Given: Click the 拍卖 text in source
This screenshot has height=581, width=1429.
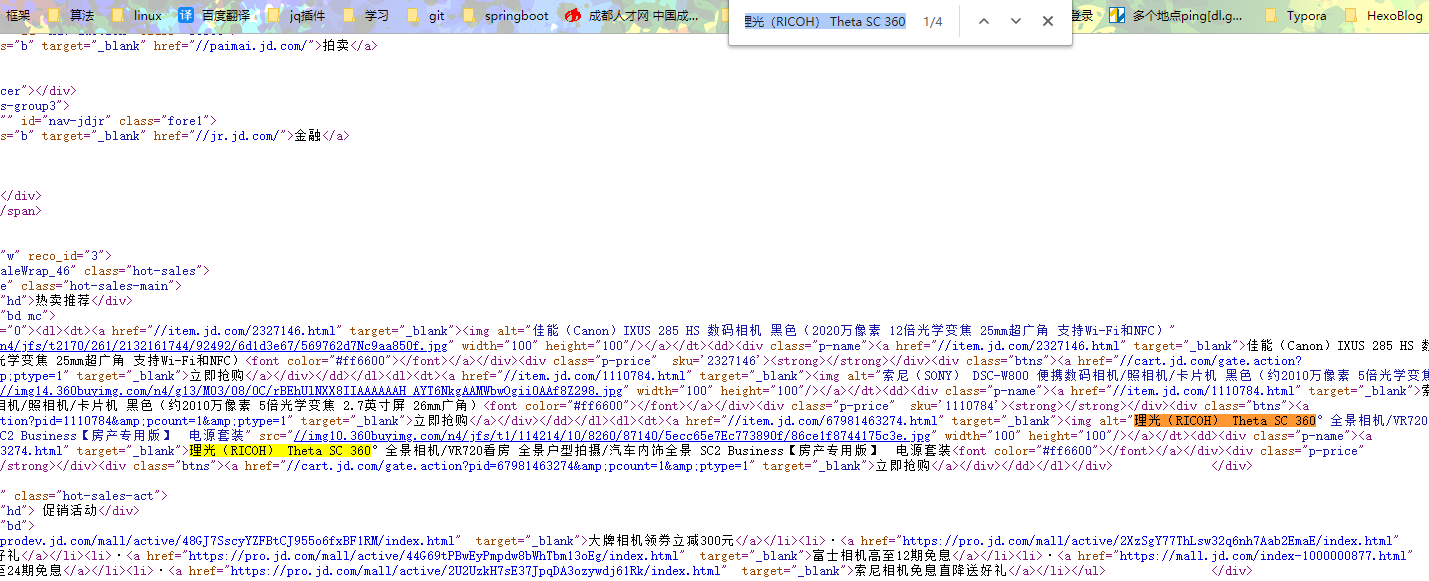Looking at the screenshot, I should 337,46.
